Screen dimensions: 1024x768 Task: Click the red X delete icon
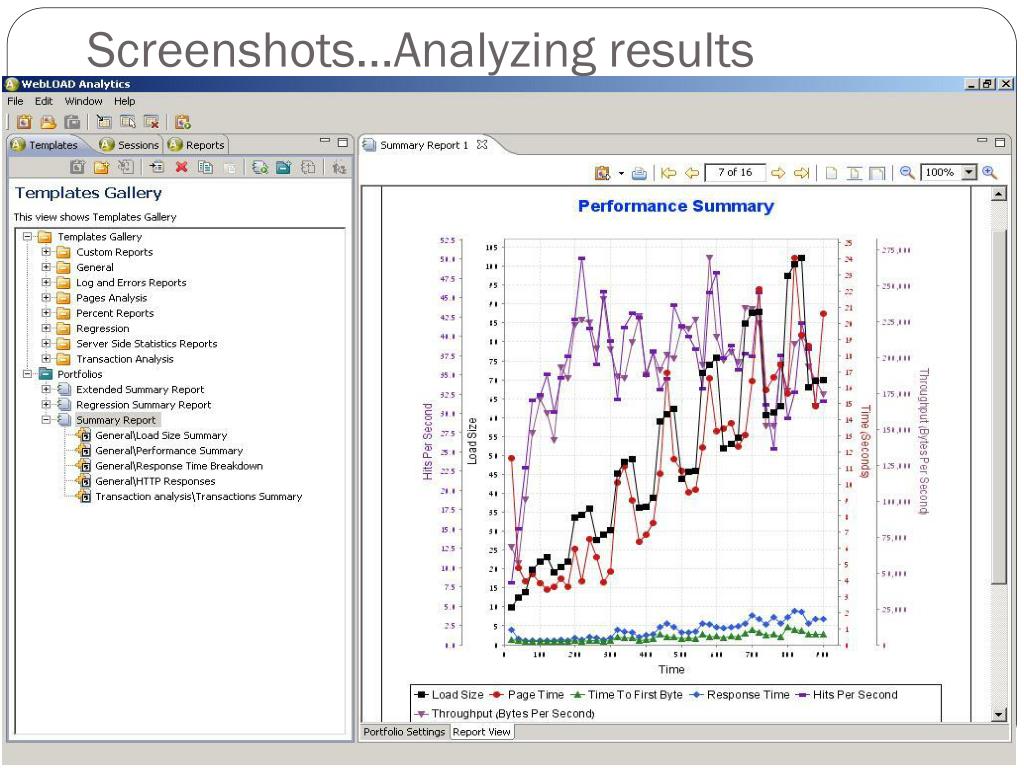182,167
